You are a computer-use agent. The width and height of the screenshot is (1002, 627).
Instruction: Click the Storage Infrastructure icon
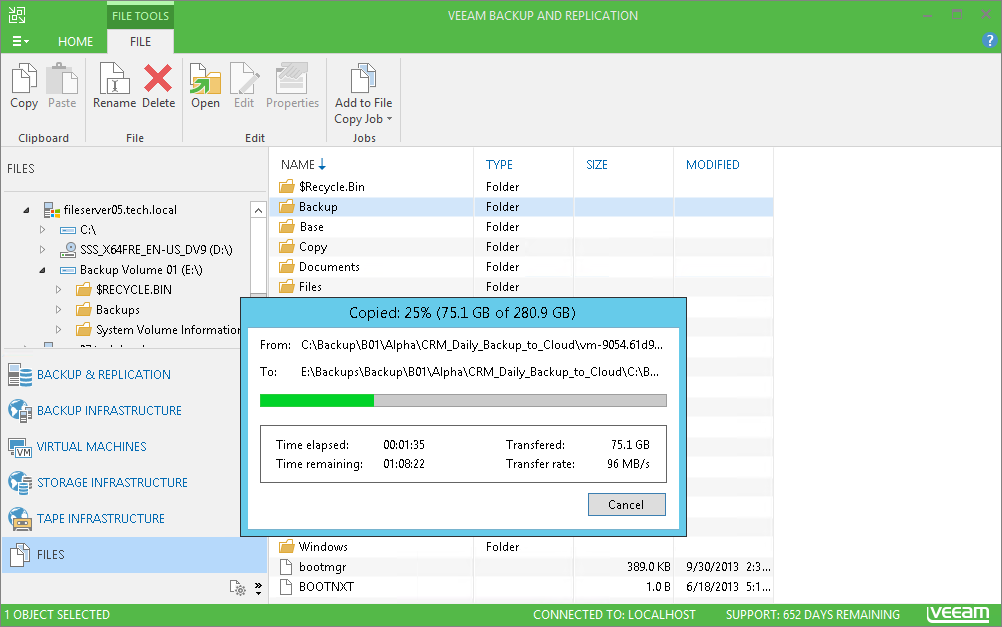pos(20,483)
